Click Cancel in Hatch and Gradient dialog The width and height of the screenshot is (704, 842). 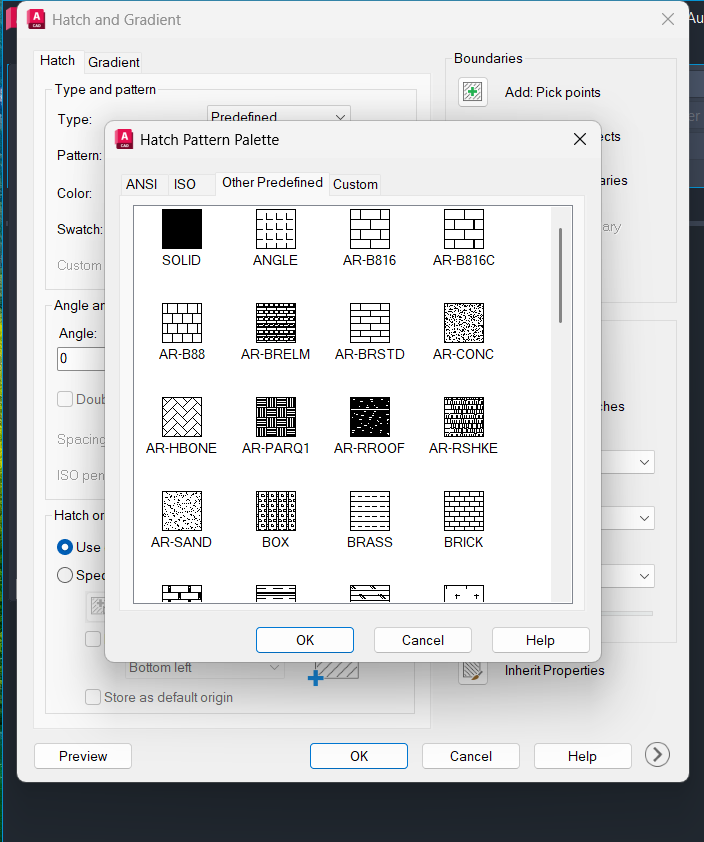click(x=471, y=756)
